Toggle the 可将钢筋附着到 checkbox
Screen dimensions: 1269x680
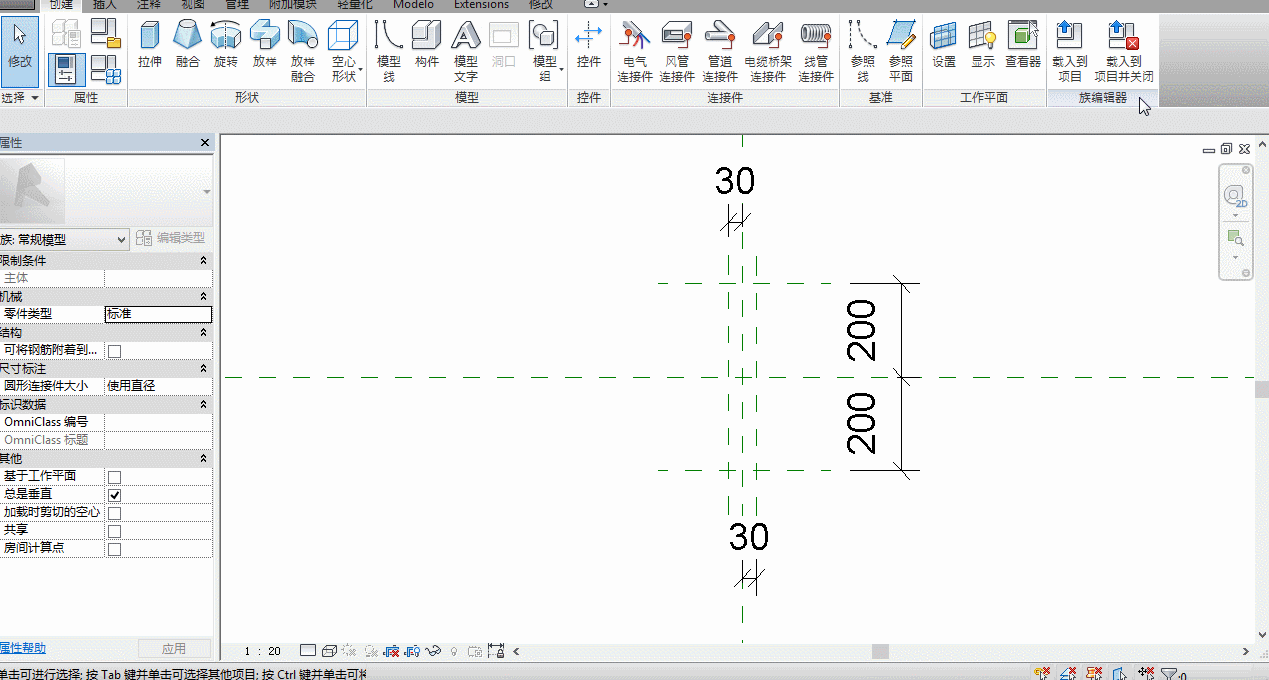coord(115,351)
